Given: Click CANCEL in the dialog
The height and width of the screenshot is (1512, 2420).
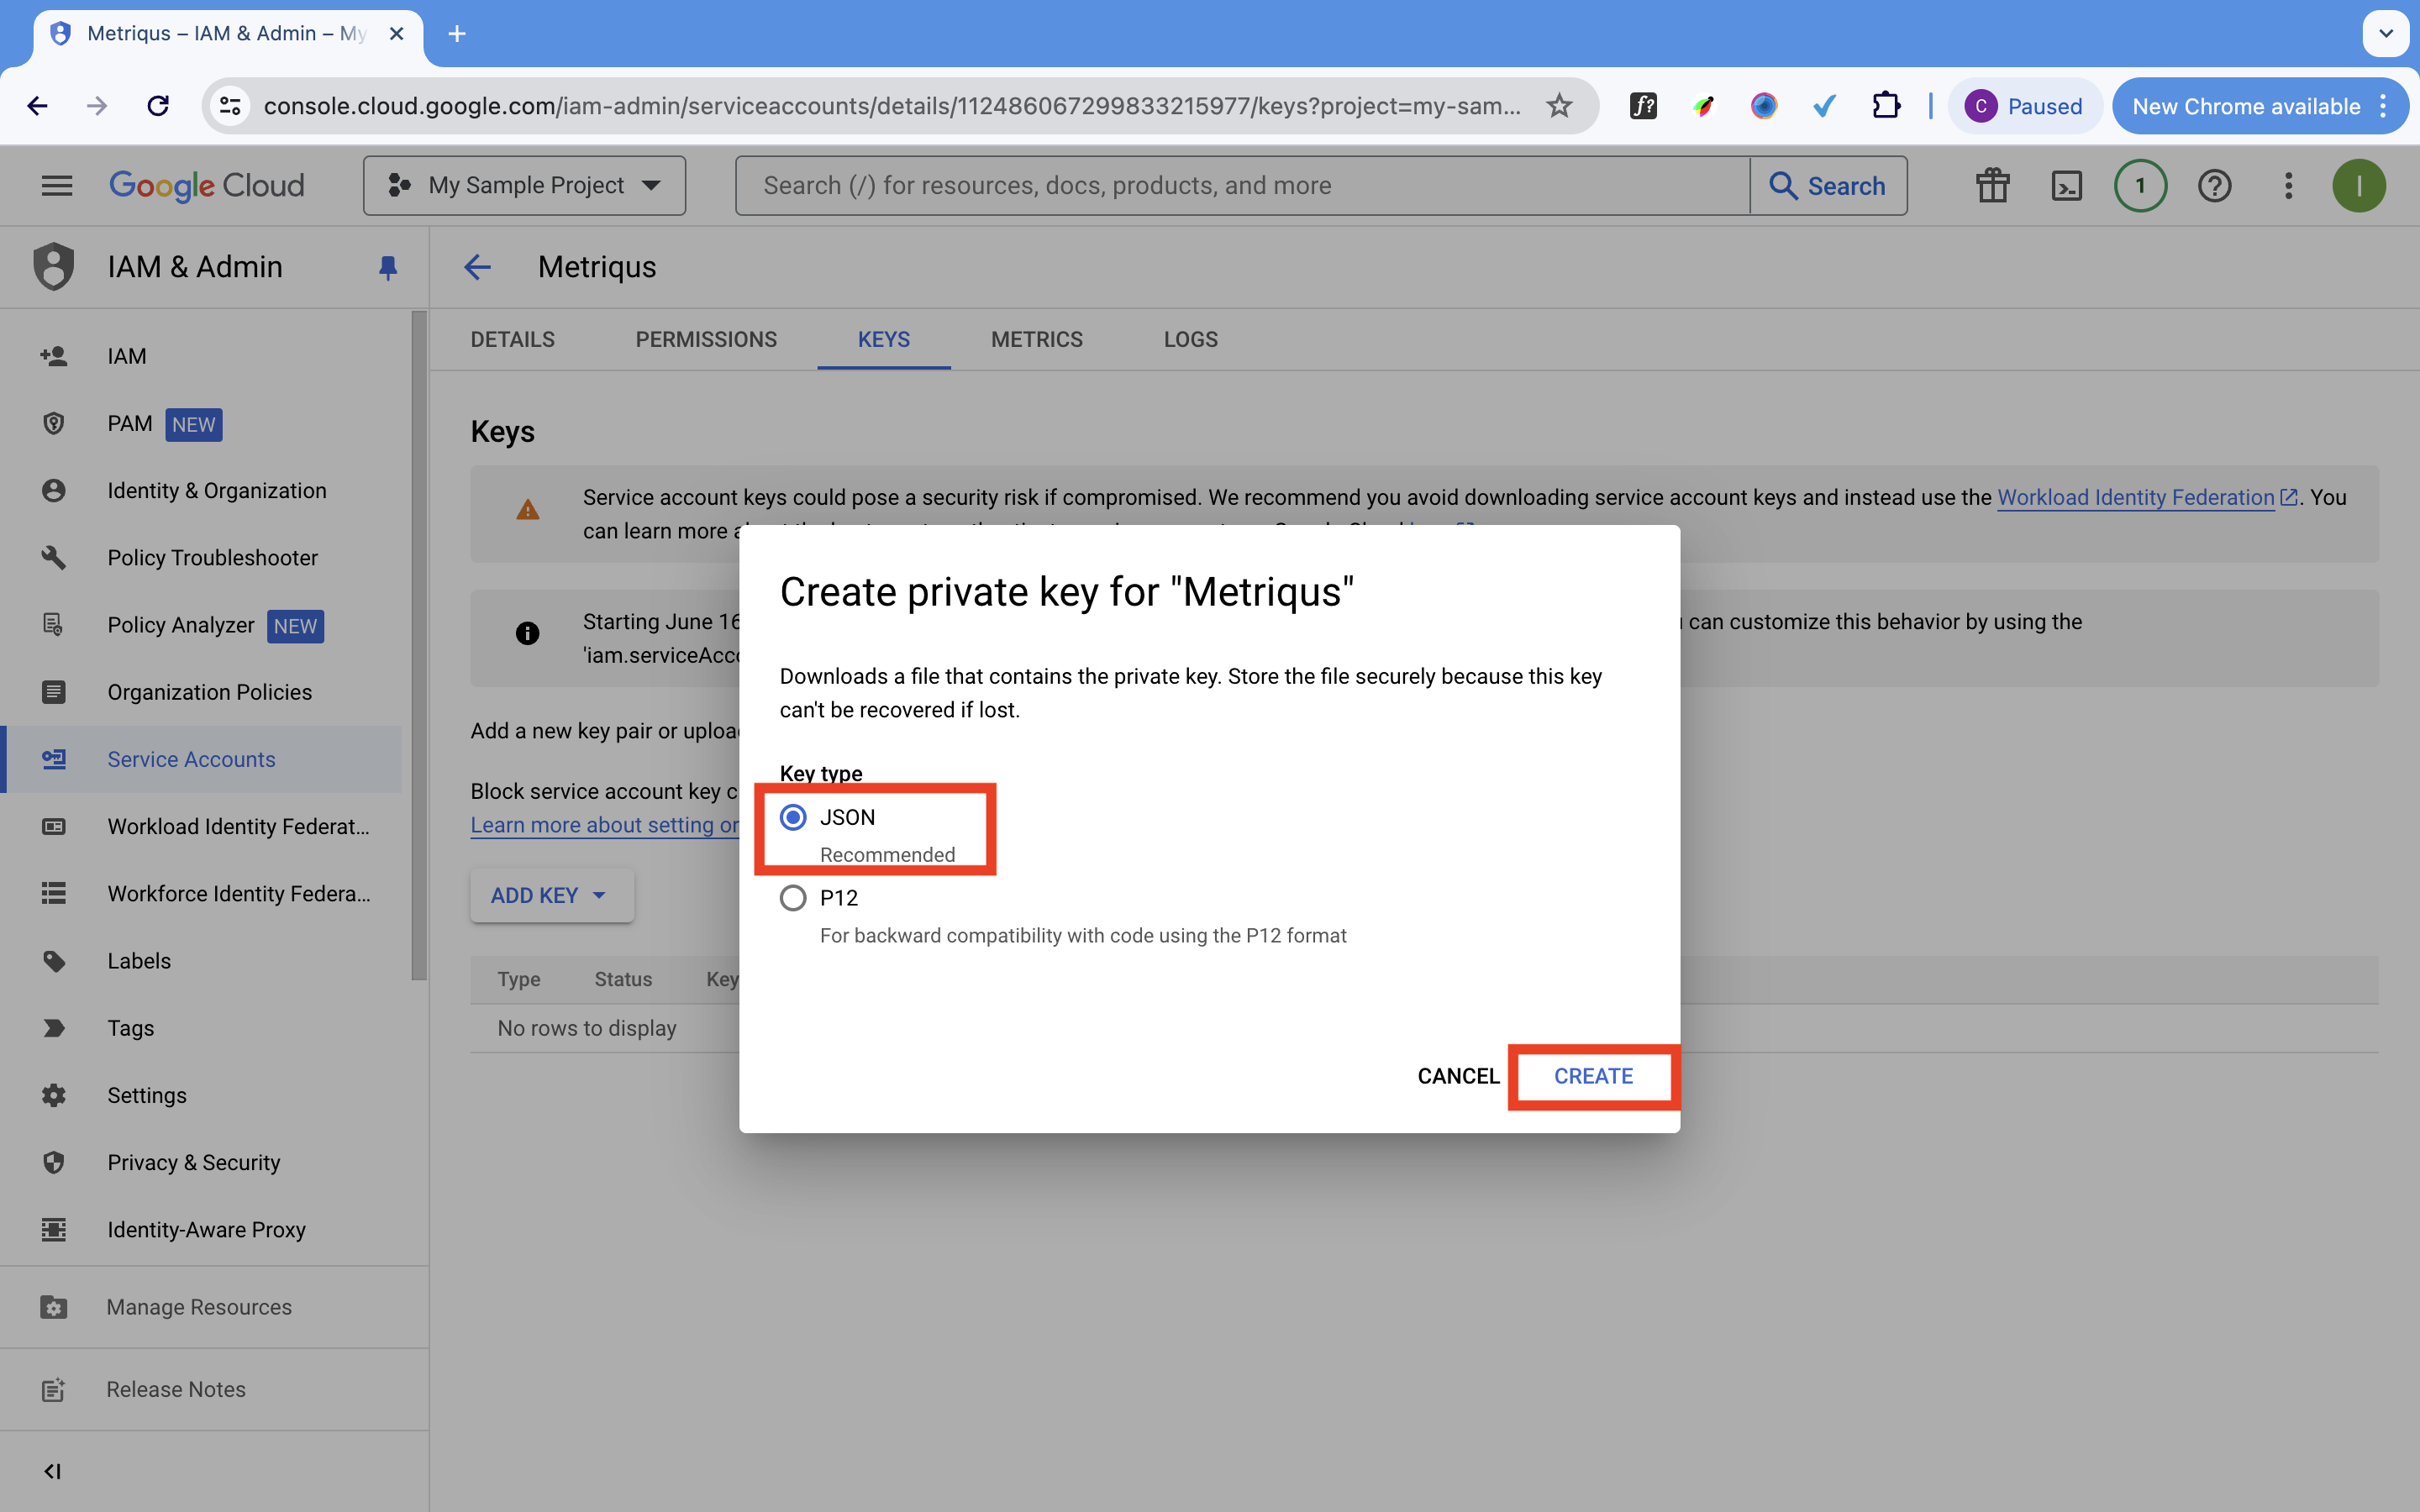Looking at the screenshot, I should 1458,1076.
